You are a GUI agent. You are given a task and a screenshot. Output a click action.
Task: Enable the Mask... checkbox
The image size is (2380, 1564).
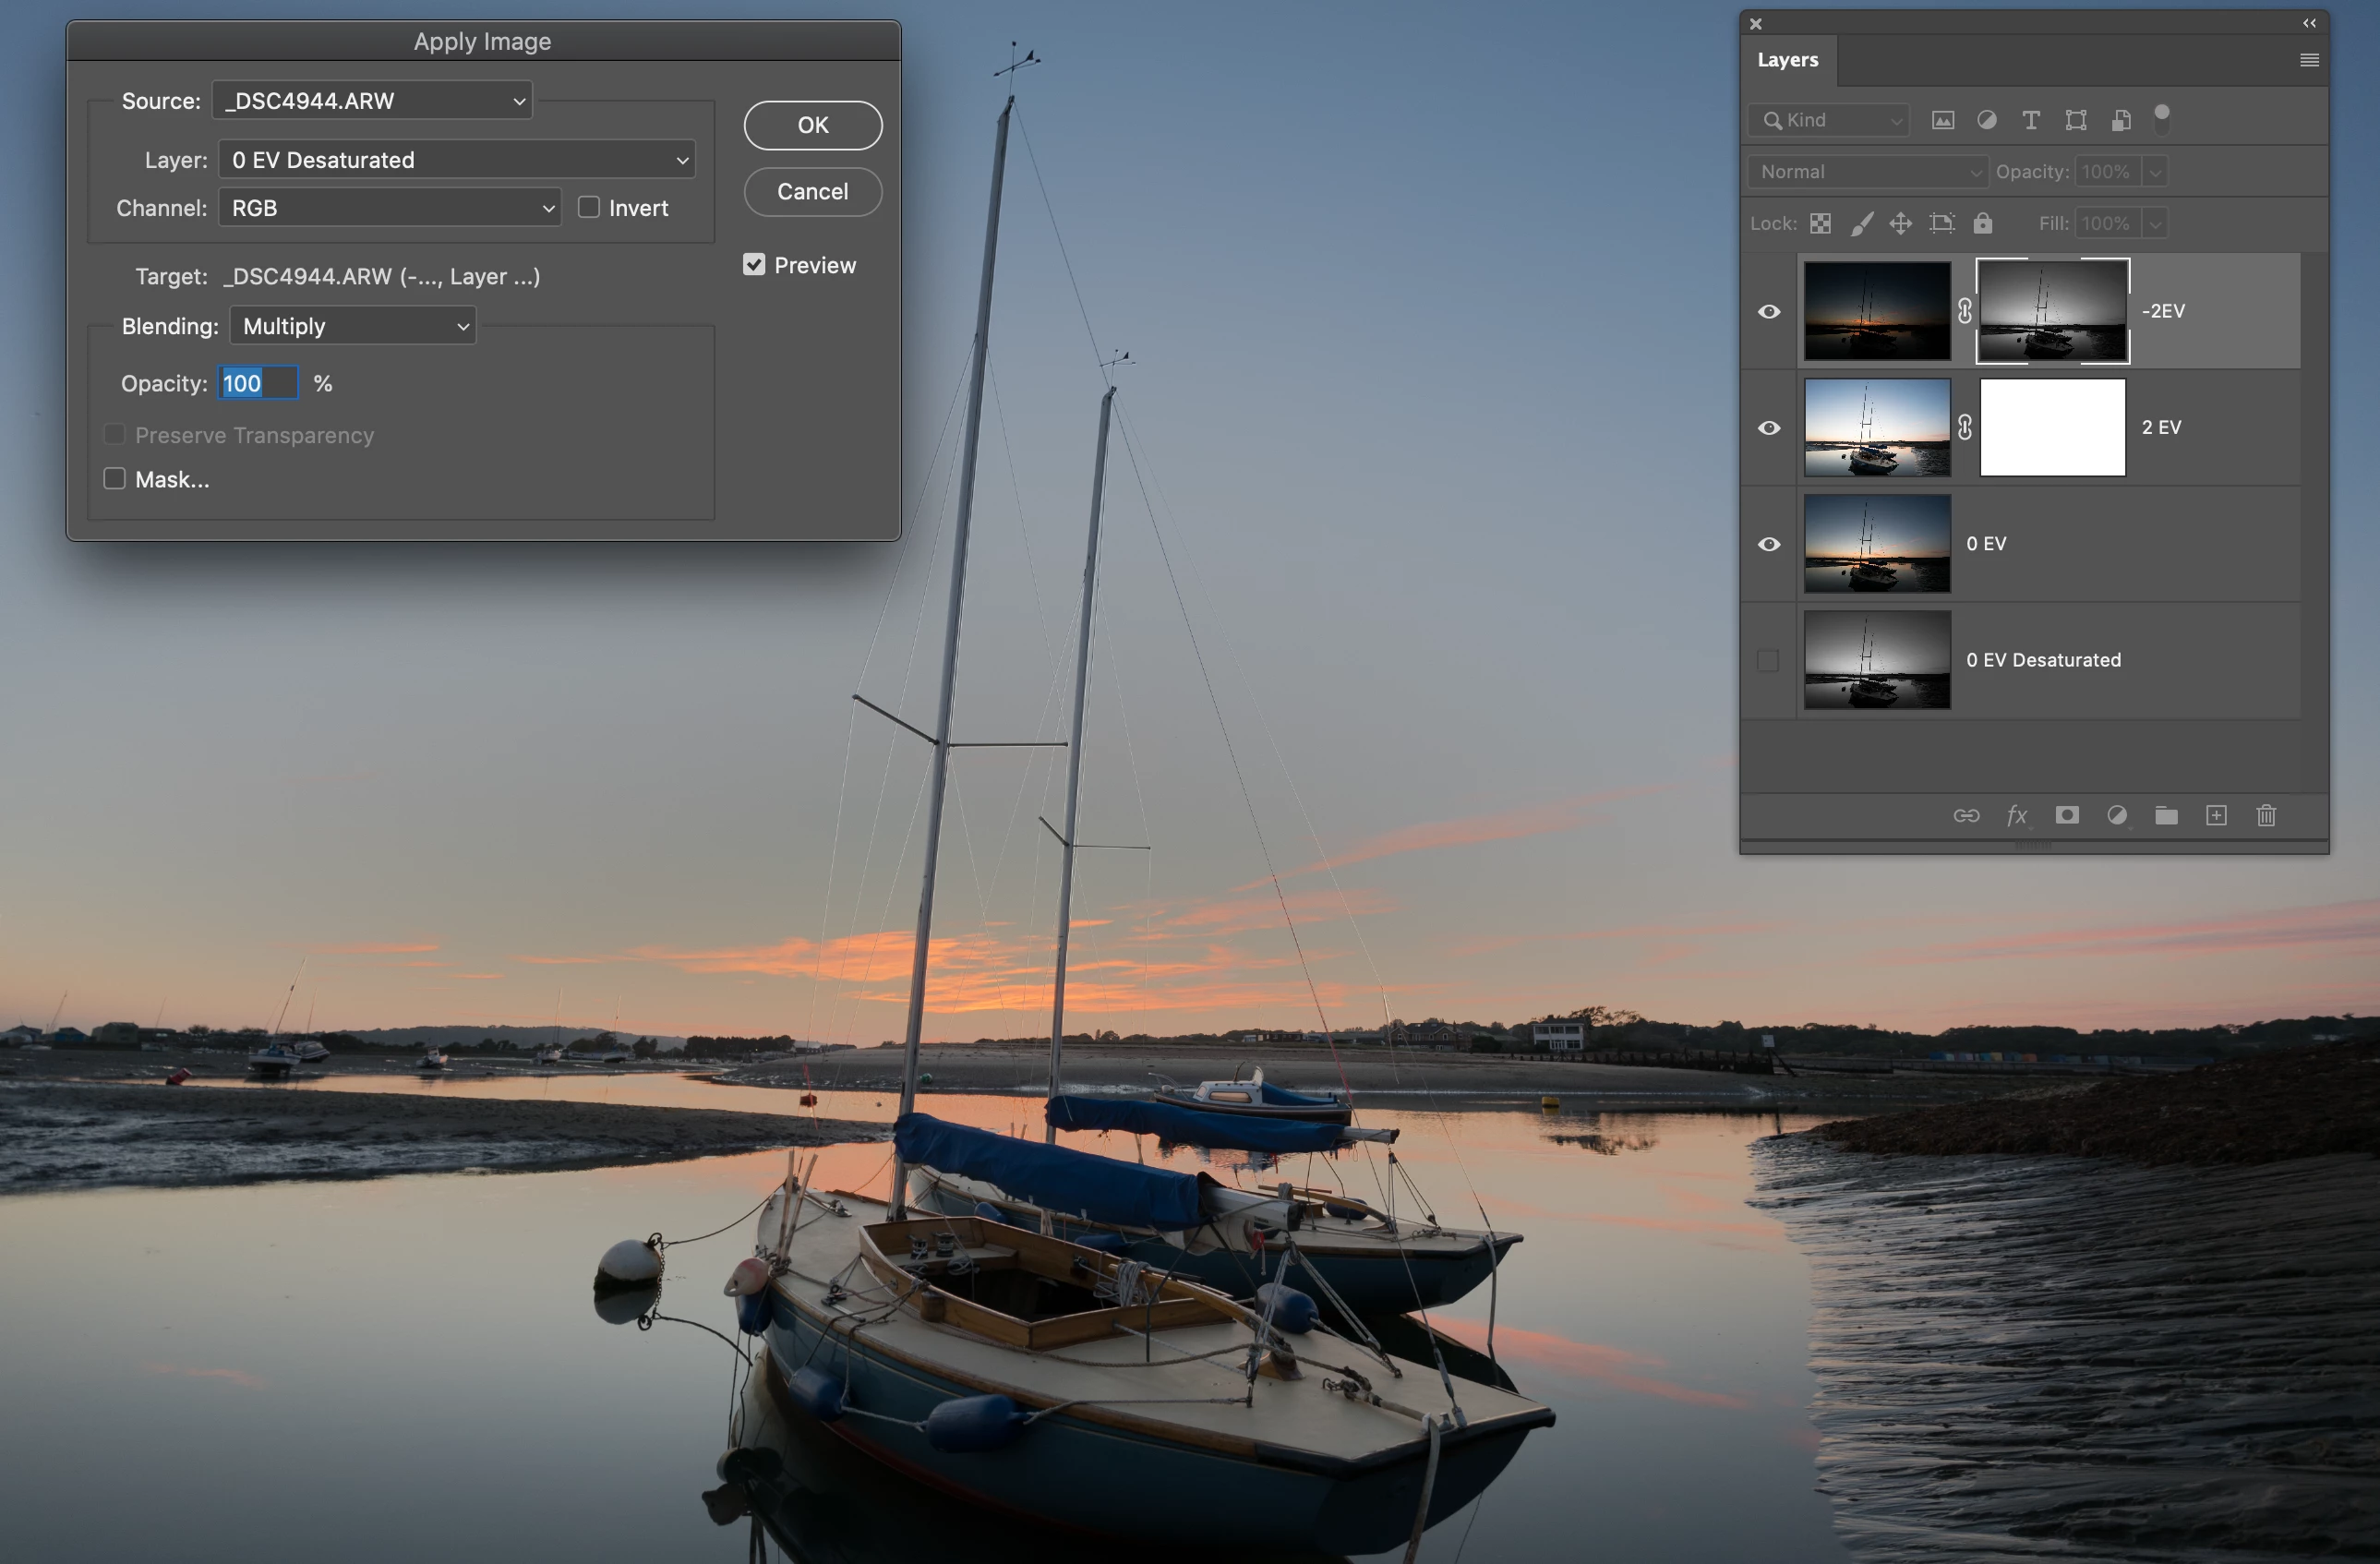(115, 479)
